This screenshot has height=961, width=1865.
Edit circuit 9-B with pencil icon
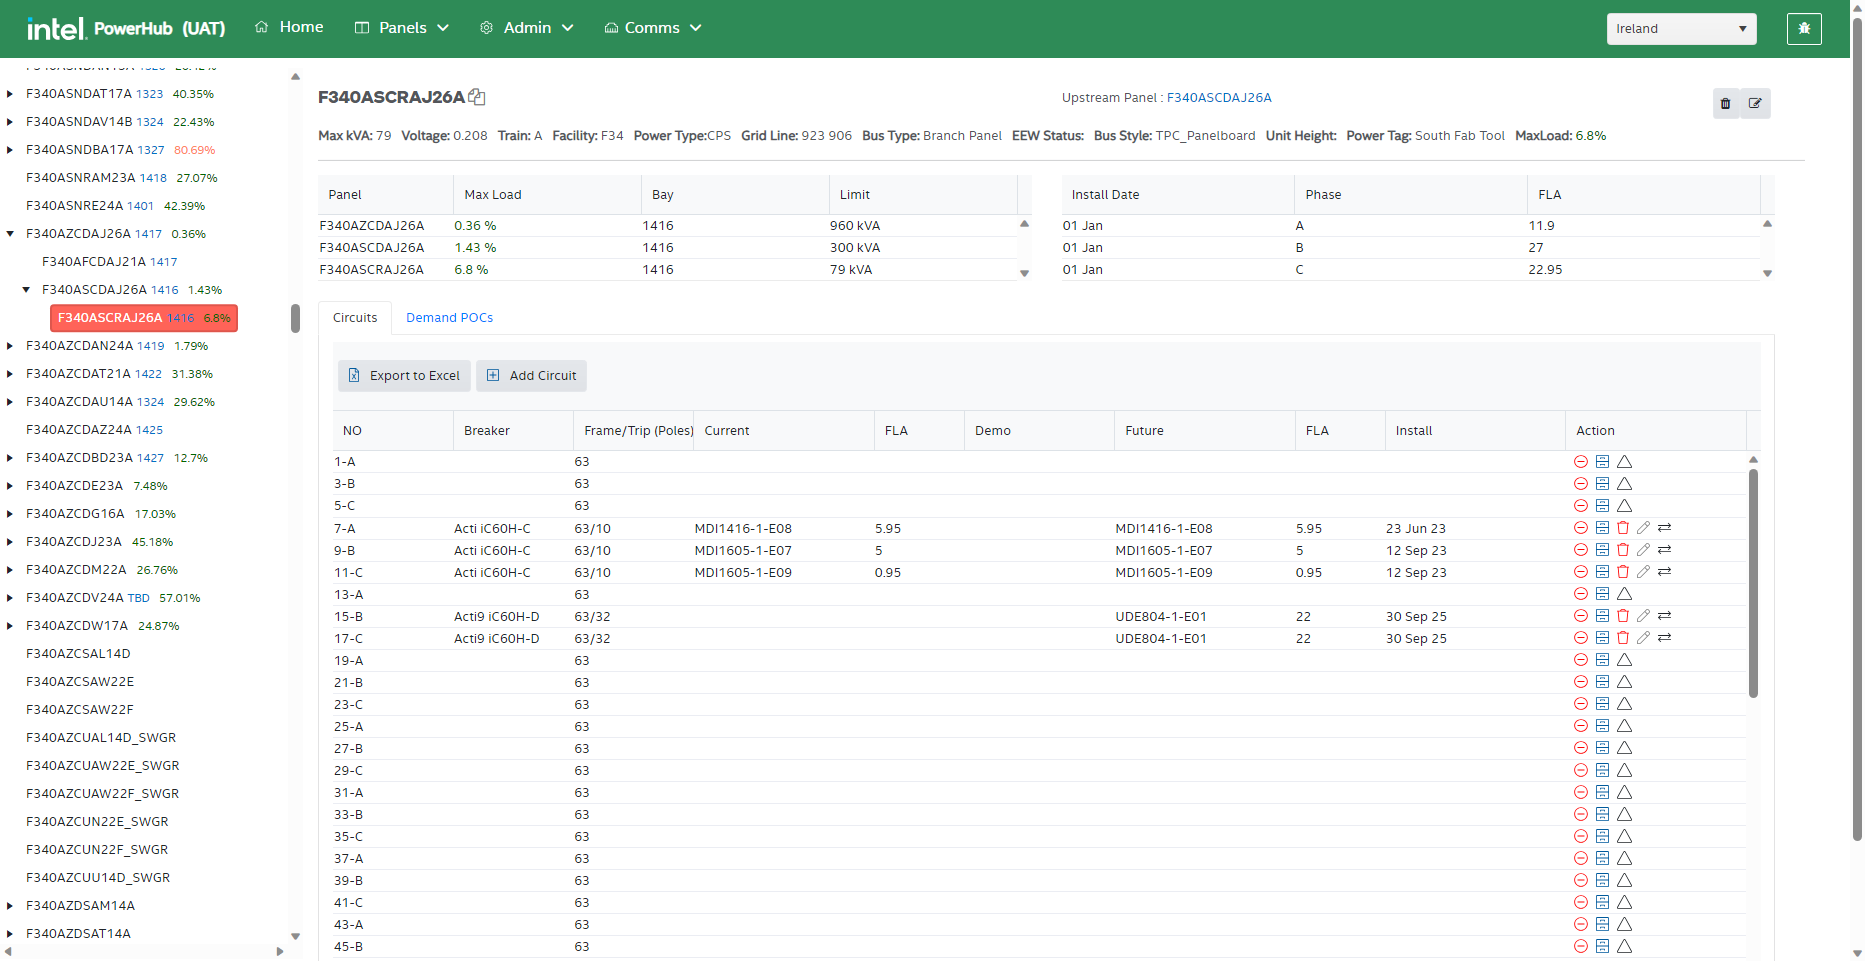[1643, 550]
